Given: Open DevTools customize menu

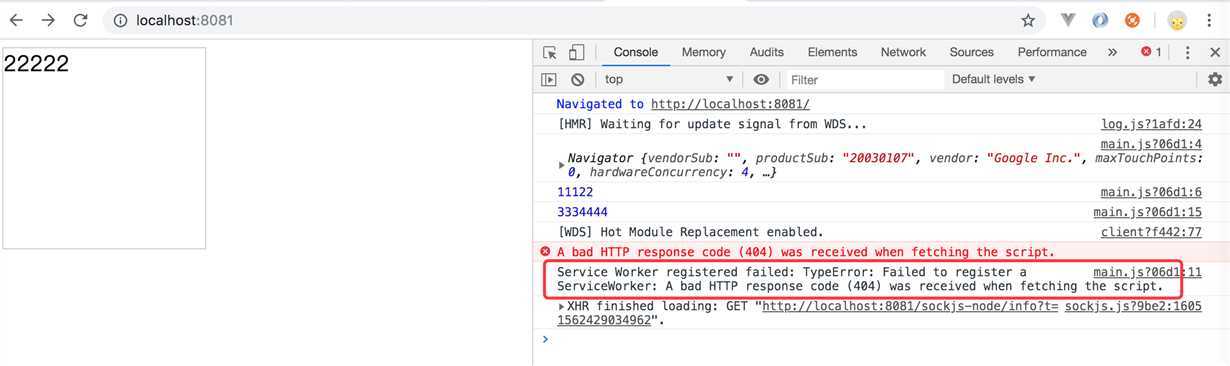Looking at the screenshot, I should tap(1187, 53).
